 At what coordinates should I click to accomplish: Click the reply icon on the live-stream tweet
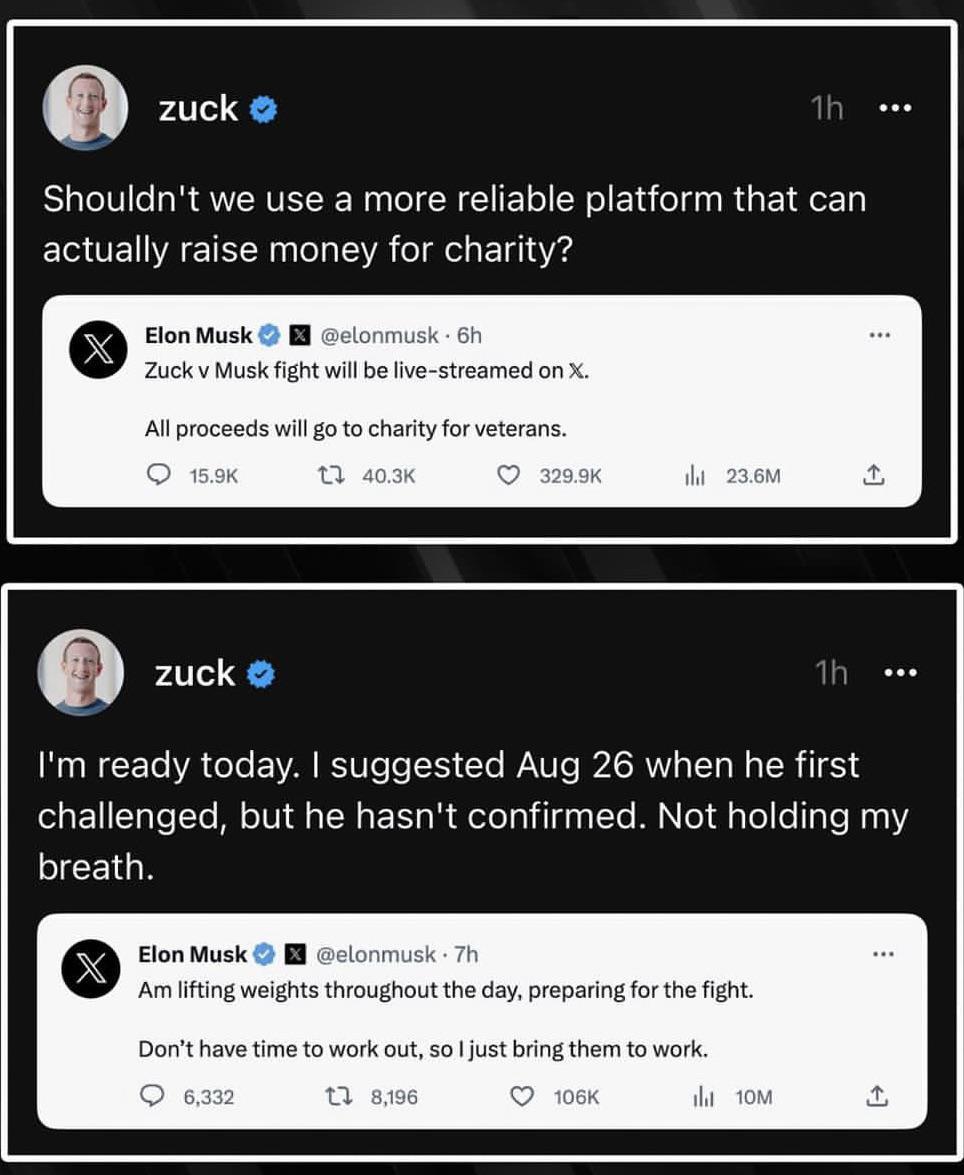pos(157,477)
